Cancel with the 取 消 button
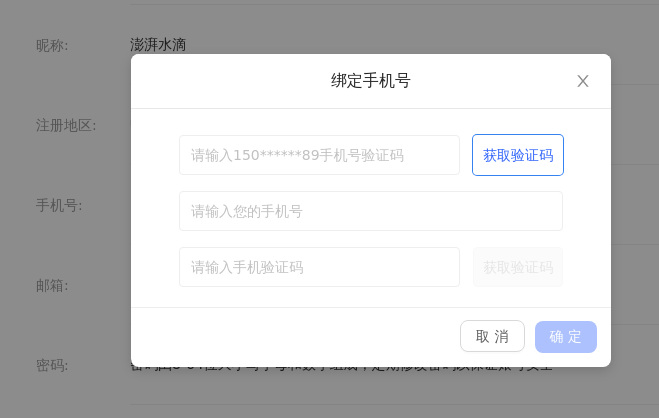Image resolution: width=659 pixels, height=418 pixels. tap(492, 336)
